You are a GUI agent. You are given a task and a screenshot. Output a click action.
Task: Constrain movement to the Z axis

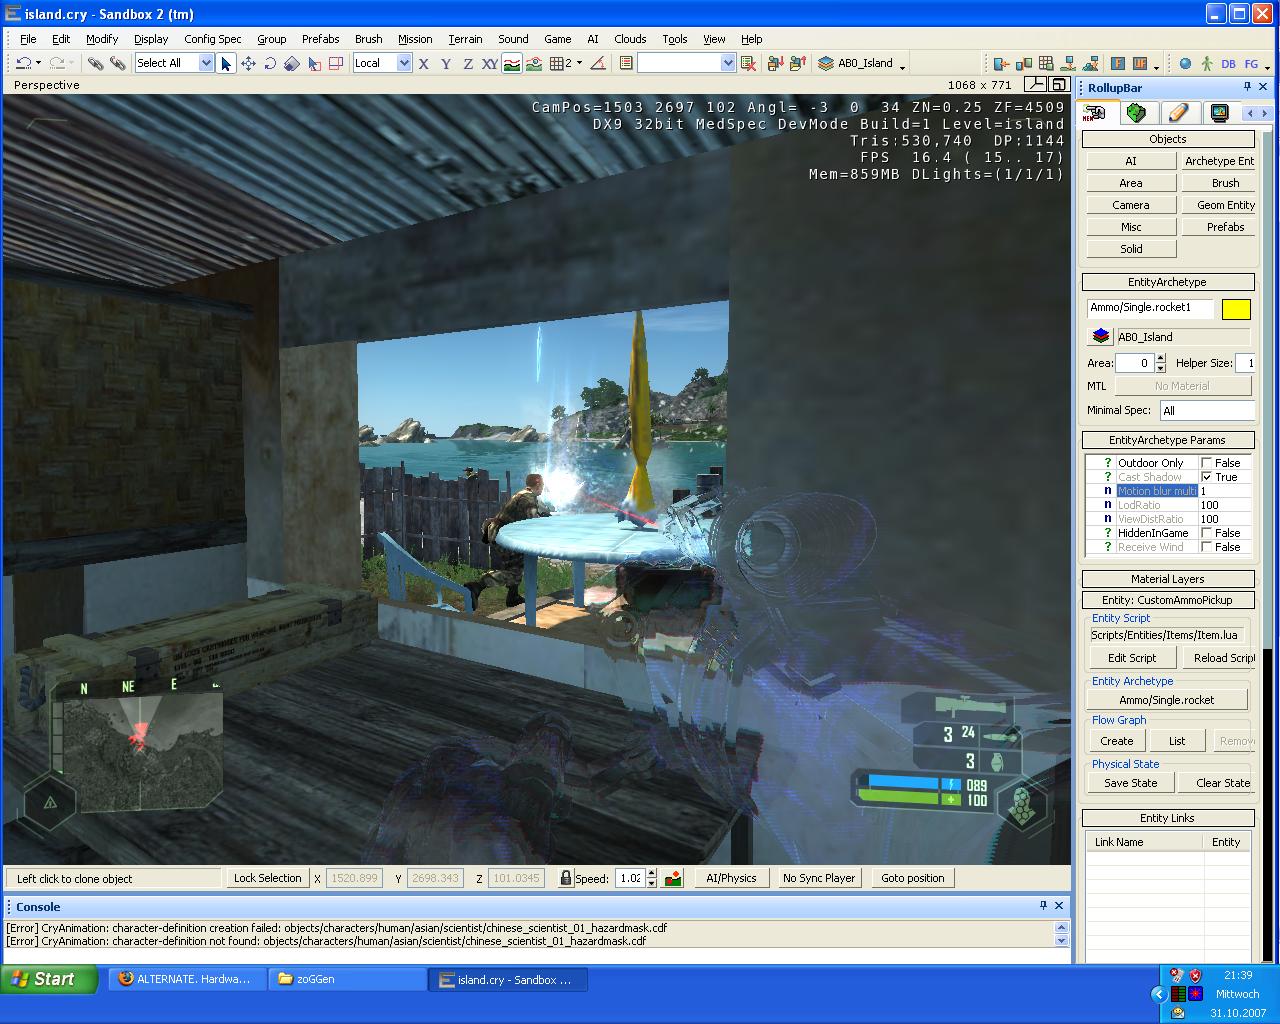click(467, 63)
